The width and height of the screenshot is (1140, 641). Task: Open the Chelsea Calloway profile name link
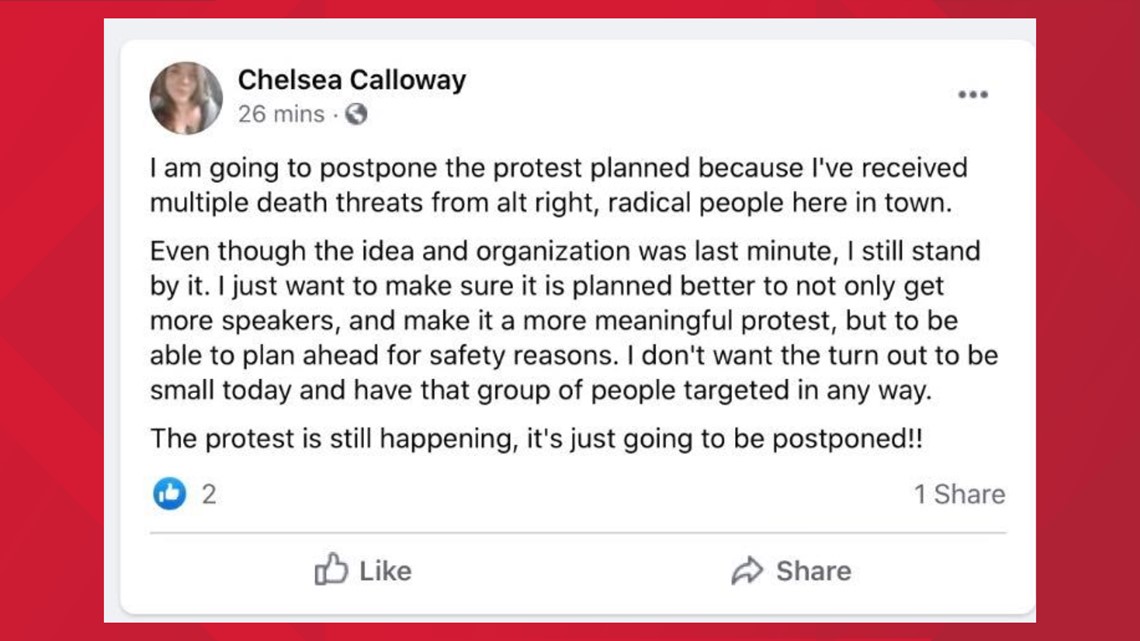click(x=352, y=80)
